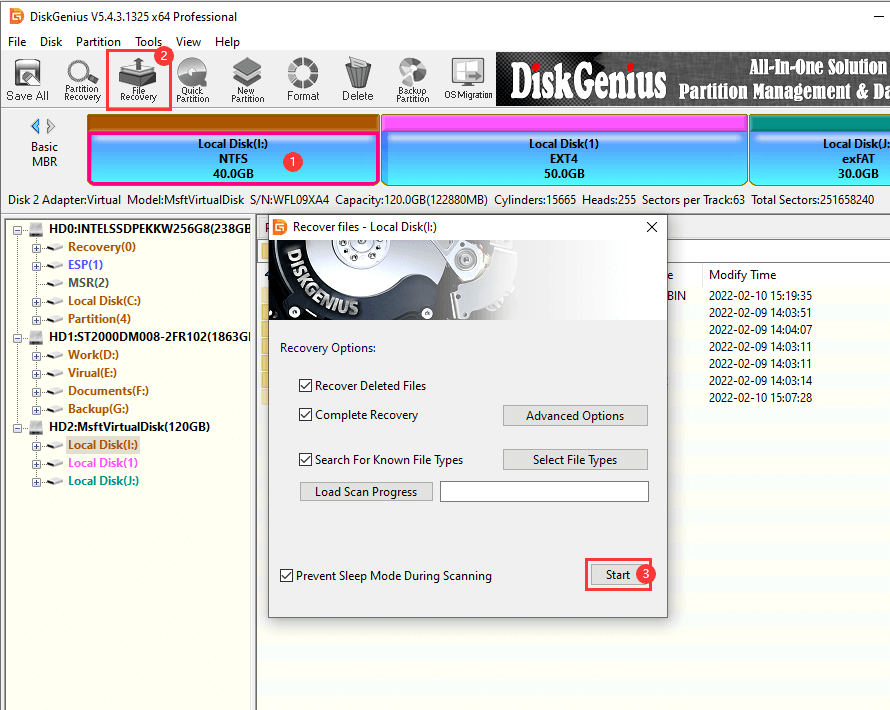This screenshot has width=890, height=710.
Task: Toggle Prevent Sleep Mode During Scanning
Action: [287, 576]
